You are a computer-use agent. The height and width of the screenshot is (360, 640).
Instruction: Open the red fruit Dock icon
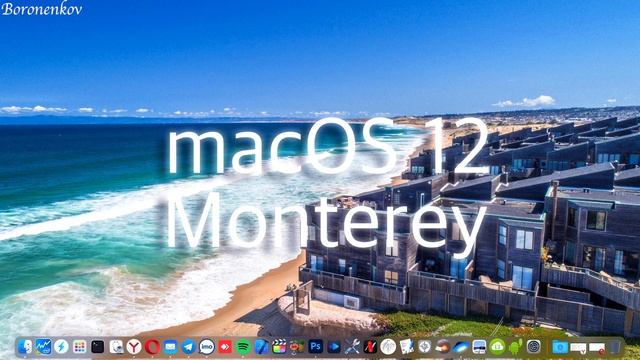coord(297,347)
